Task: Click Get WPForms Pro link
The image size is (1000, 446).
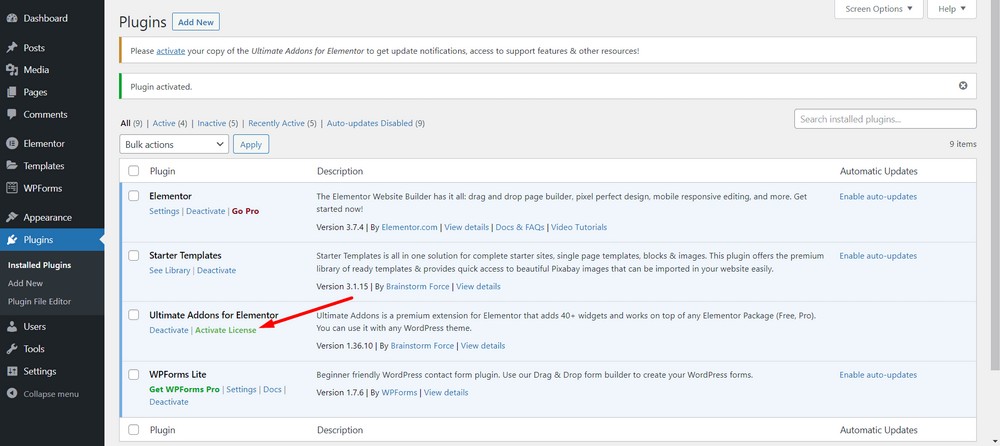Action: pyautogui.click(x=184, y=389)
